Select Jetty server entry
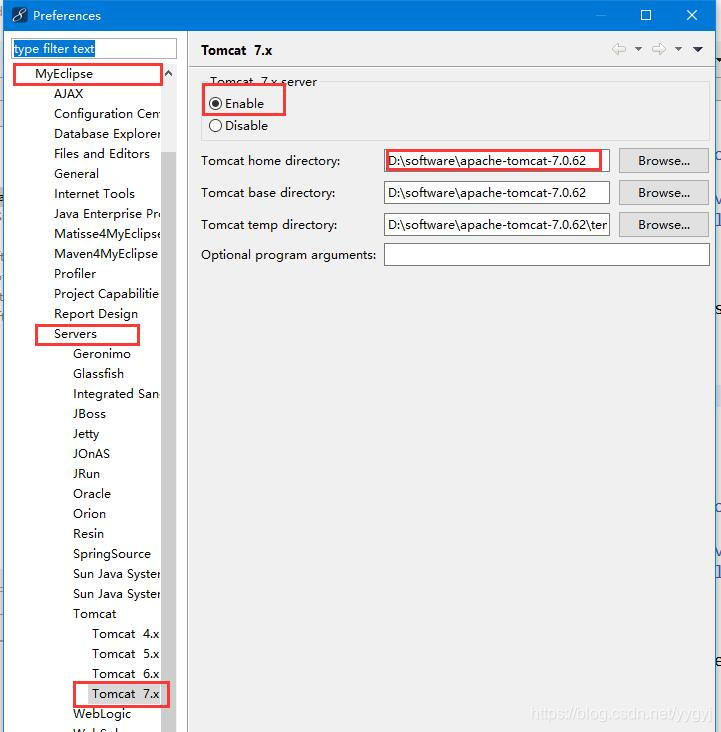721x732 pixels. [86, 434]
